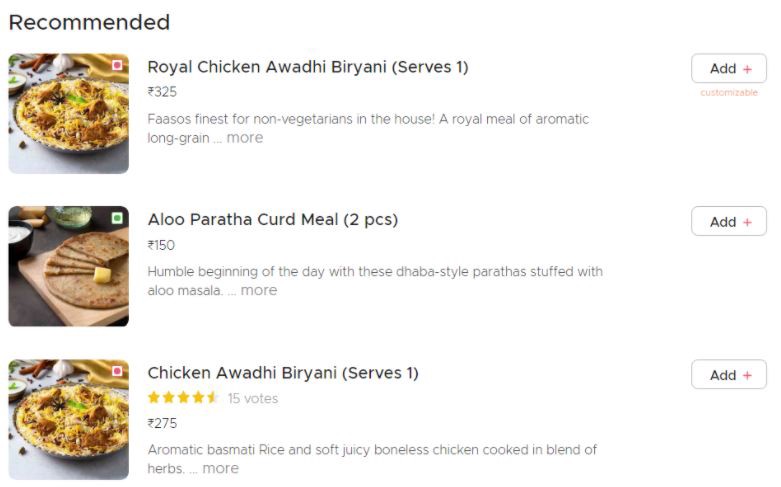Add Royal Chicken Awadhi Biryani to cart

[728, 69]
